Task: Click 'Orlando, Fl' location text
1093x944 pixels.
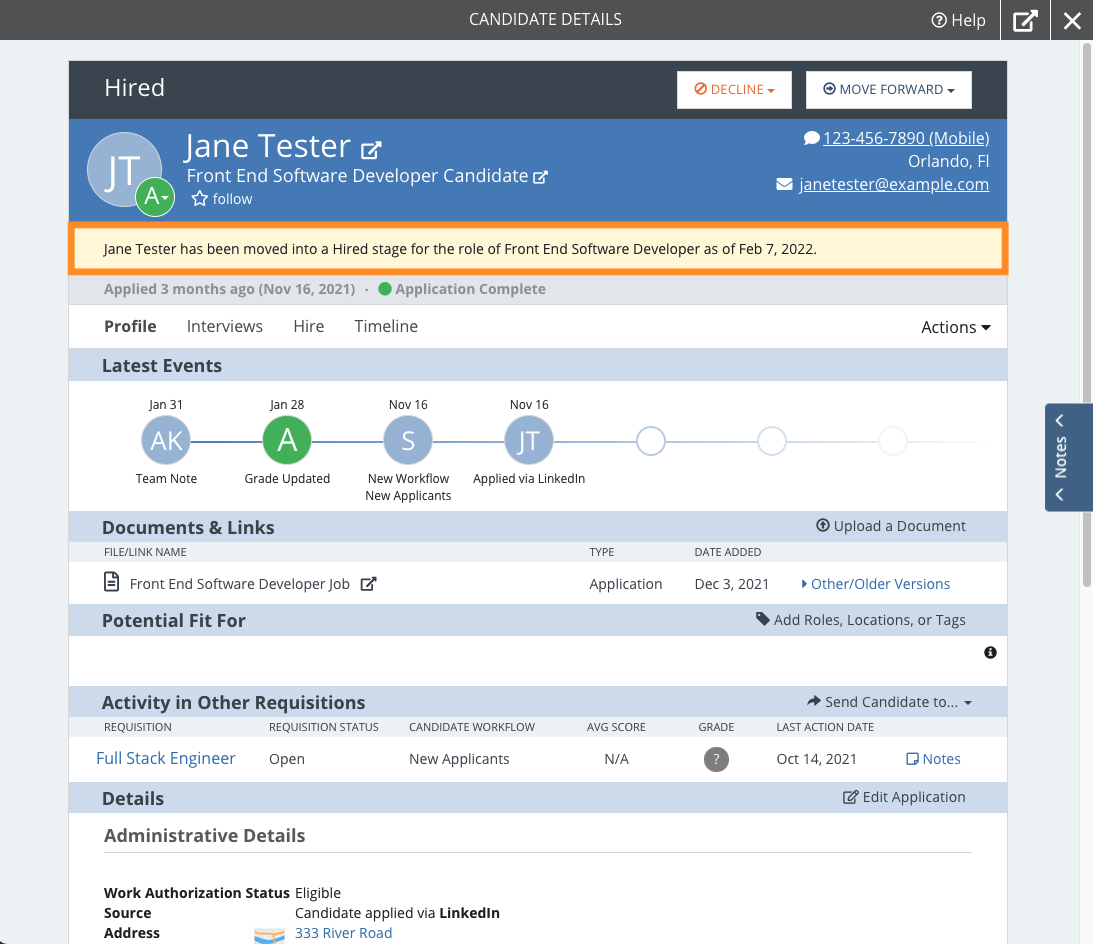Action: [948, 161]
